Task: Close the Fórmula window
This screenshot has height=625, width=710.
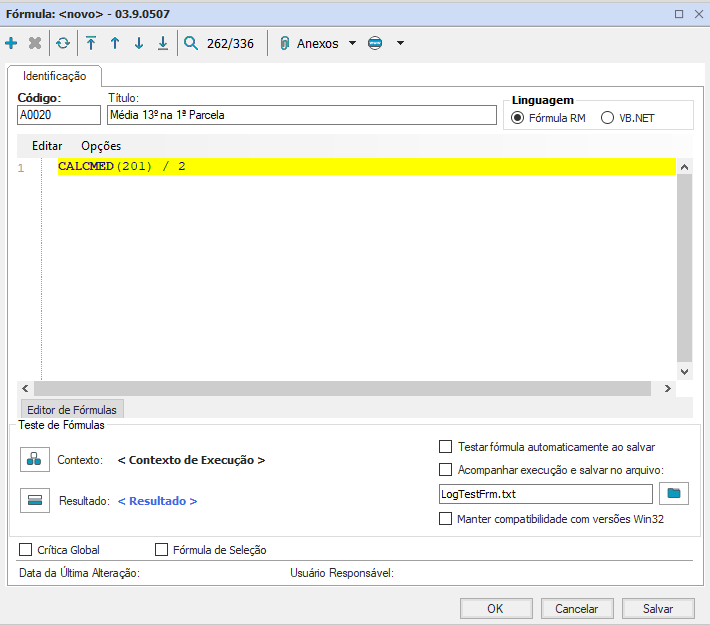Action: click(x=699, y=14)
